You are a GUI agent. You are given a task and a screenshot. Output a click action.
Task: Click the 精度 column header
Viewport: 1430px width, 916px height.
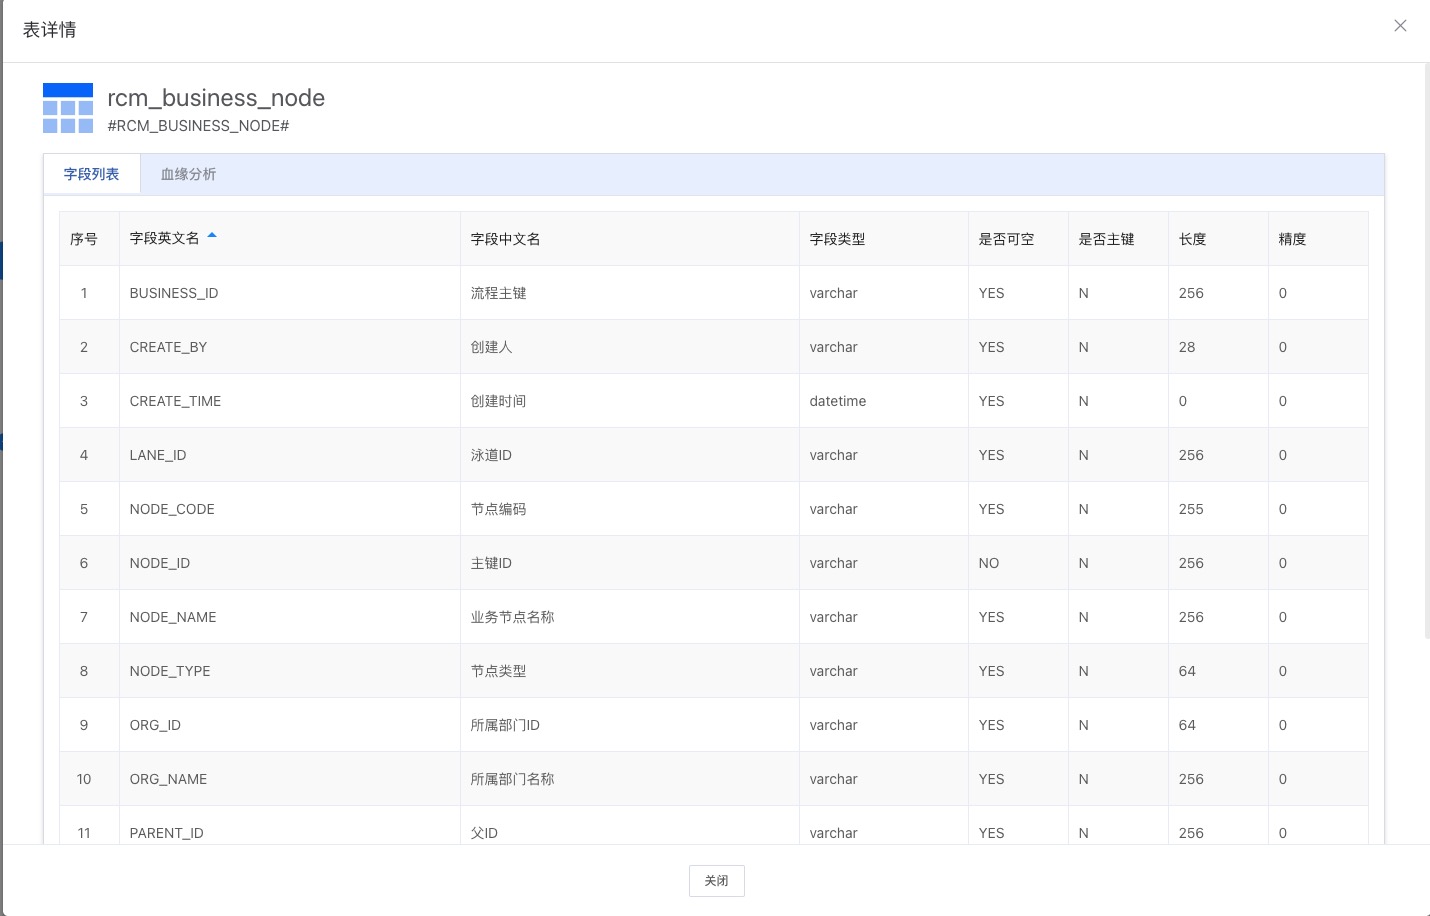[1291, 238]
